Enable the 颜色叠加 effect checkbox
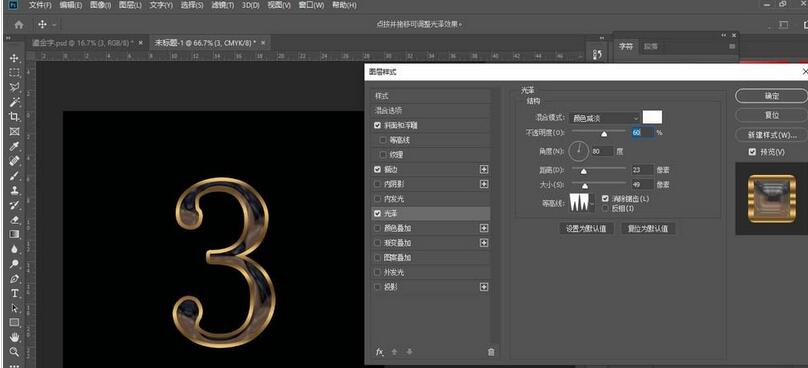Viewport: 808px width, 368px height. click(378, 228)
